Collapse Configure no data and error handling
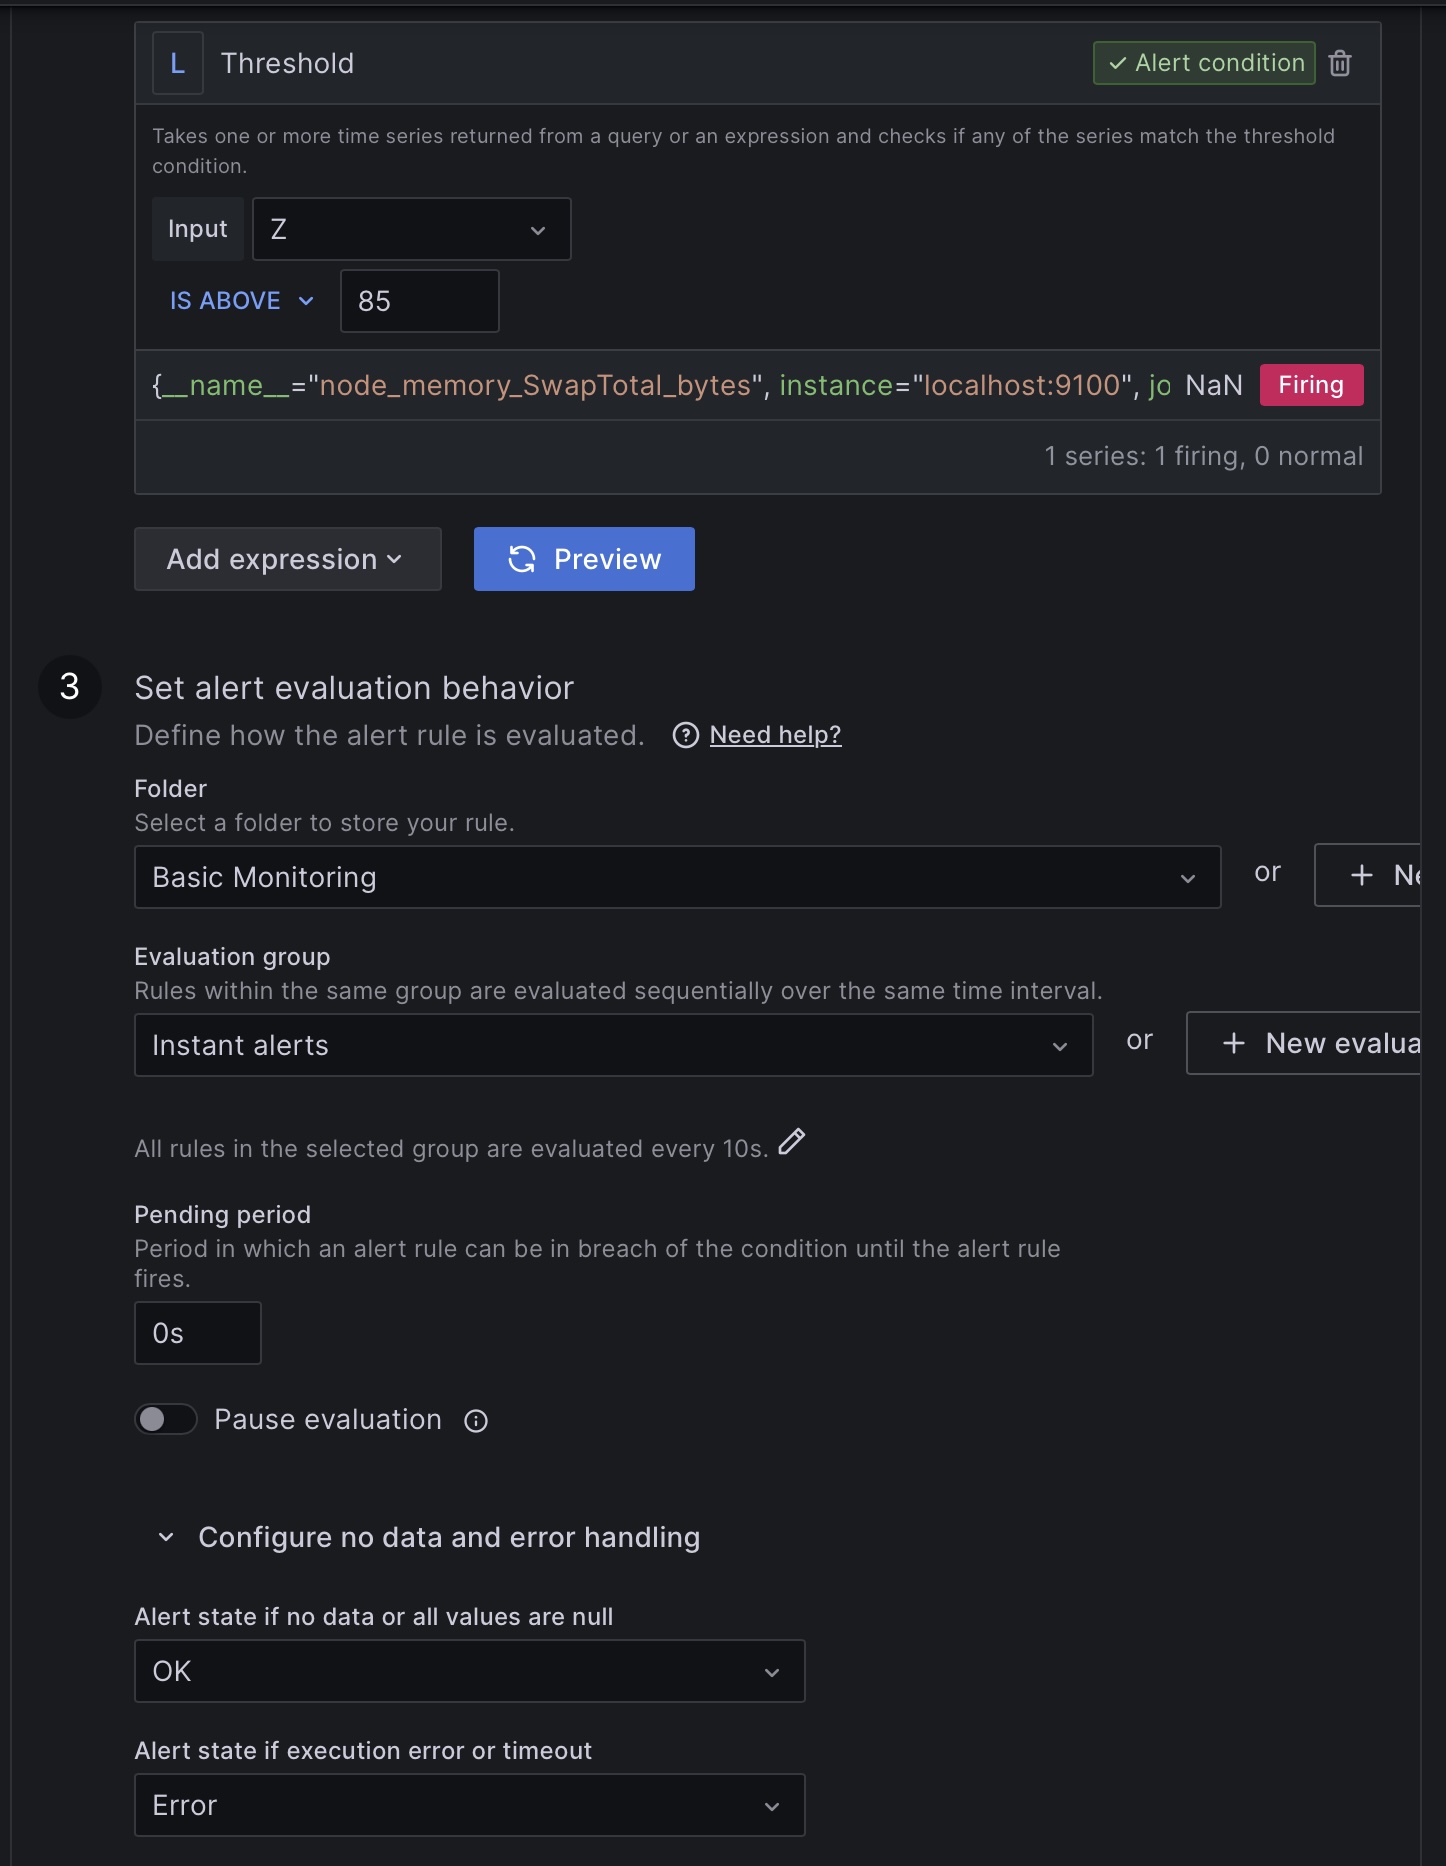 tap(166, 1537)
